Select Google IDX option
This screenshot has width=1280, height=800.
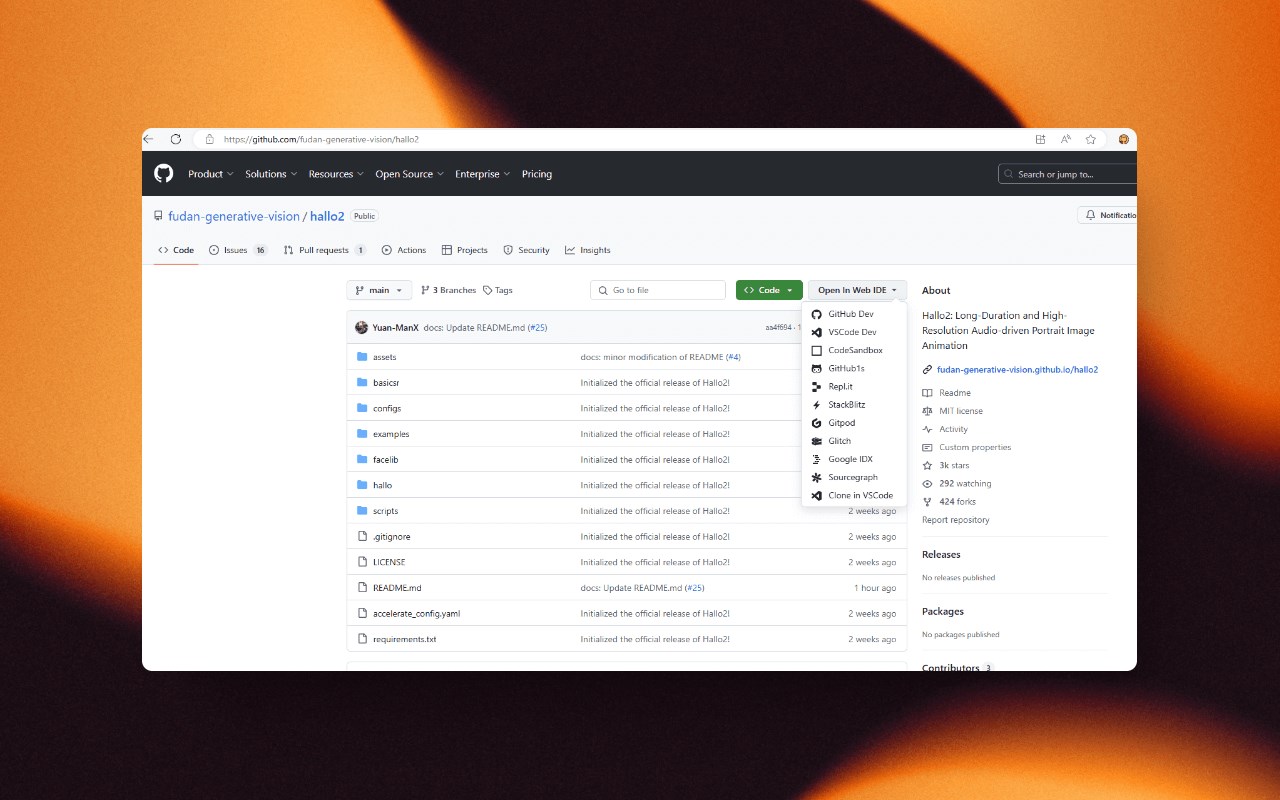coord(854,459)
